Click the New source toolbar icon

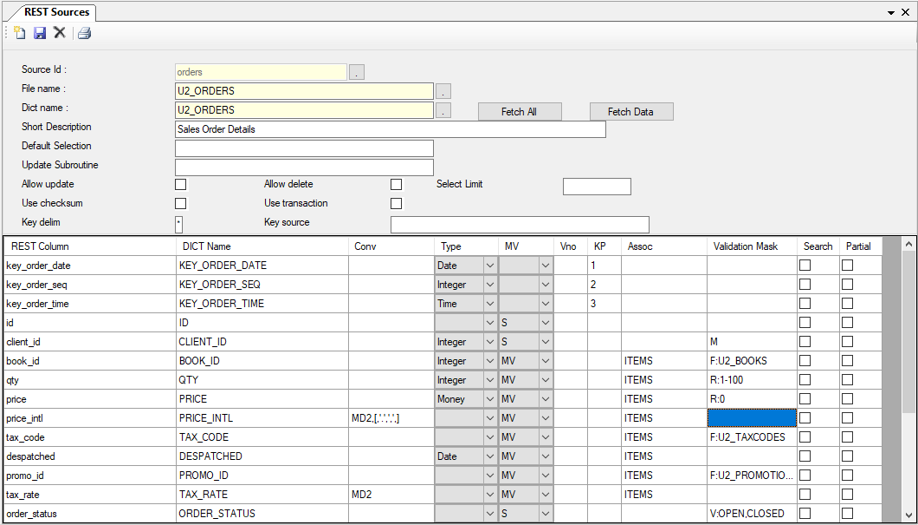[20, 33]
